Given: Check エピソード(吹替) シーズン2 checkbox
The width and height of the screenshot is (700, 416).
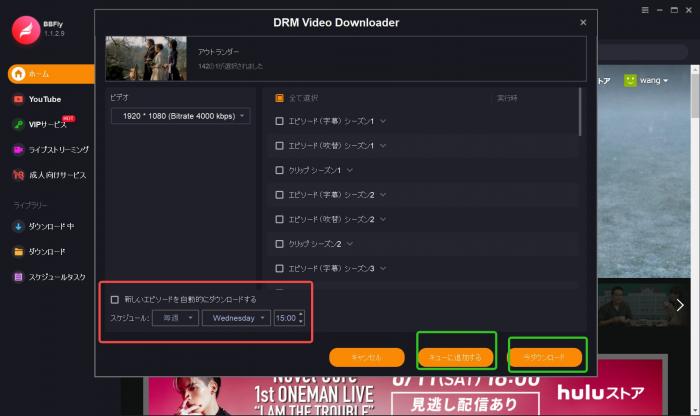Looking at the screenshot, I should point(279,219).
